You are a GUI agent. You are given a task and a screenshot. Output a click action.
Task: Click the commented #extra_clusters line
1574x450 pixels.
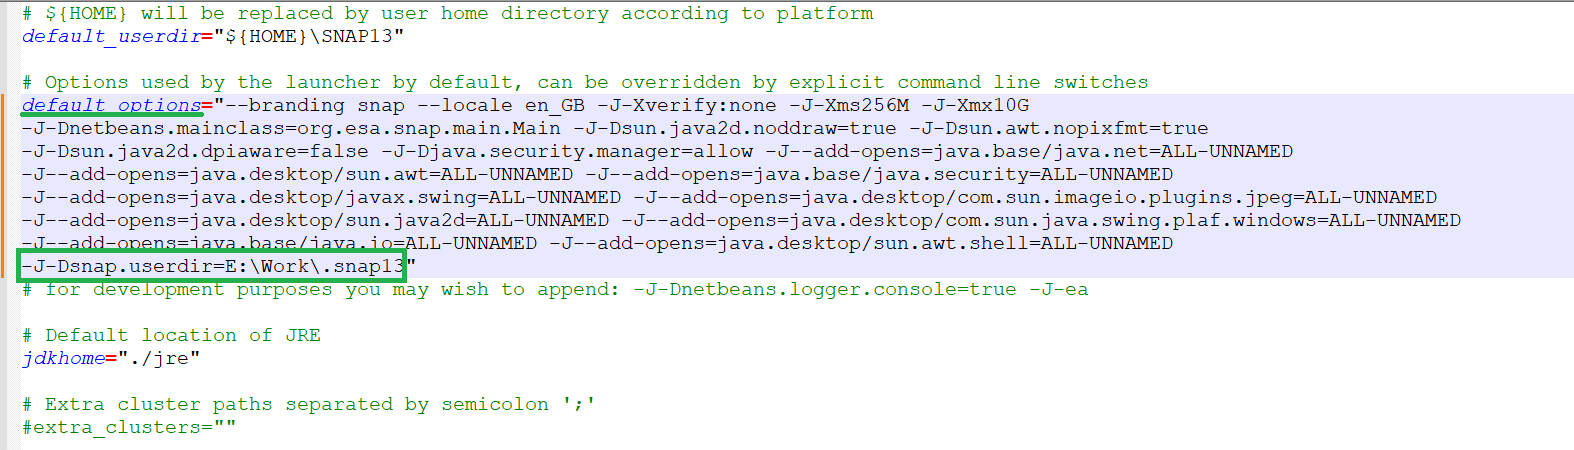(x=129, y=427)
